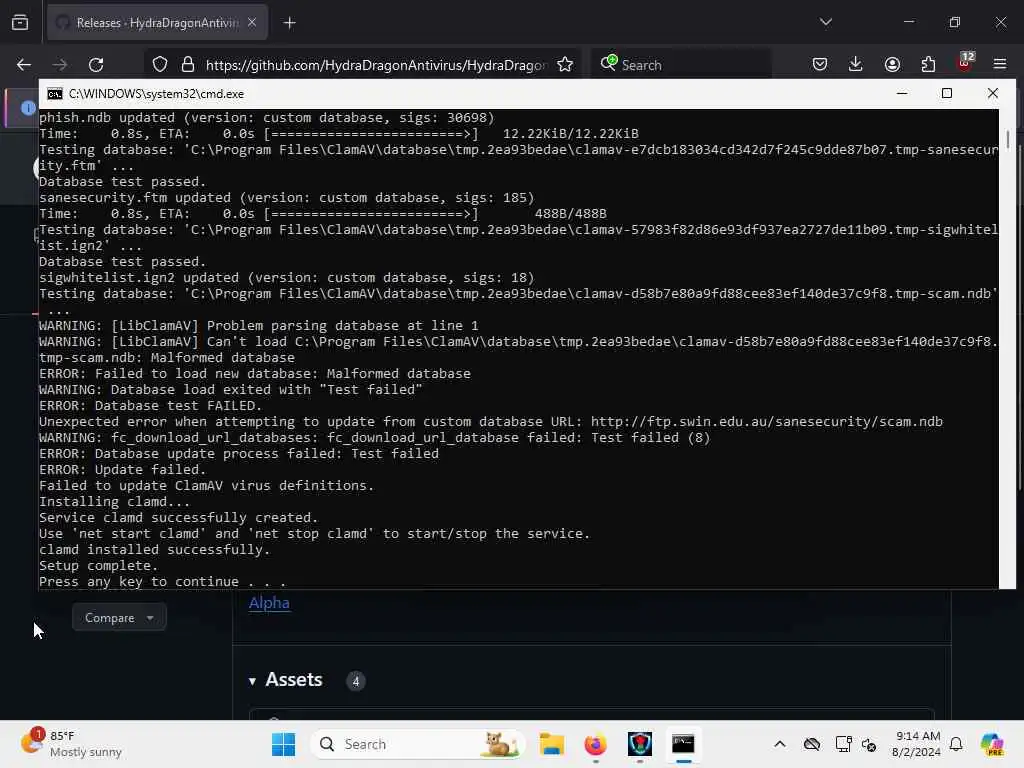Click 'ERROR: Update failed.' line
This screenshot has height=768, width=1024.
[x=122, y=470]
